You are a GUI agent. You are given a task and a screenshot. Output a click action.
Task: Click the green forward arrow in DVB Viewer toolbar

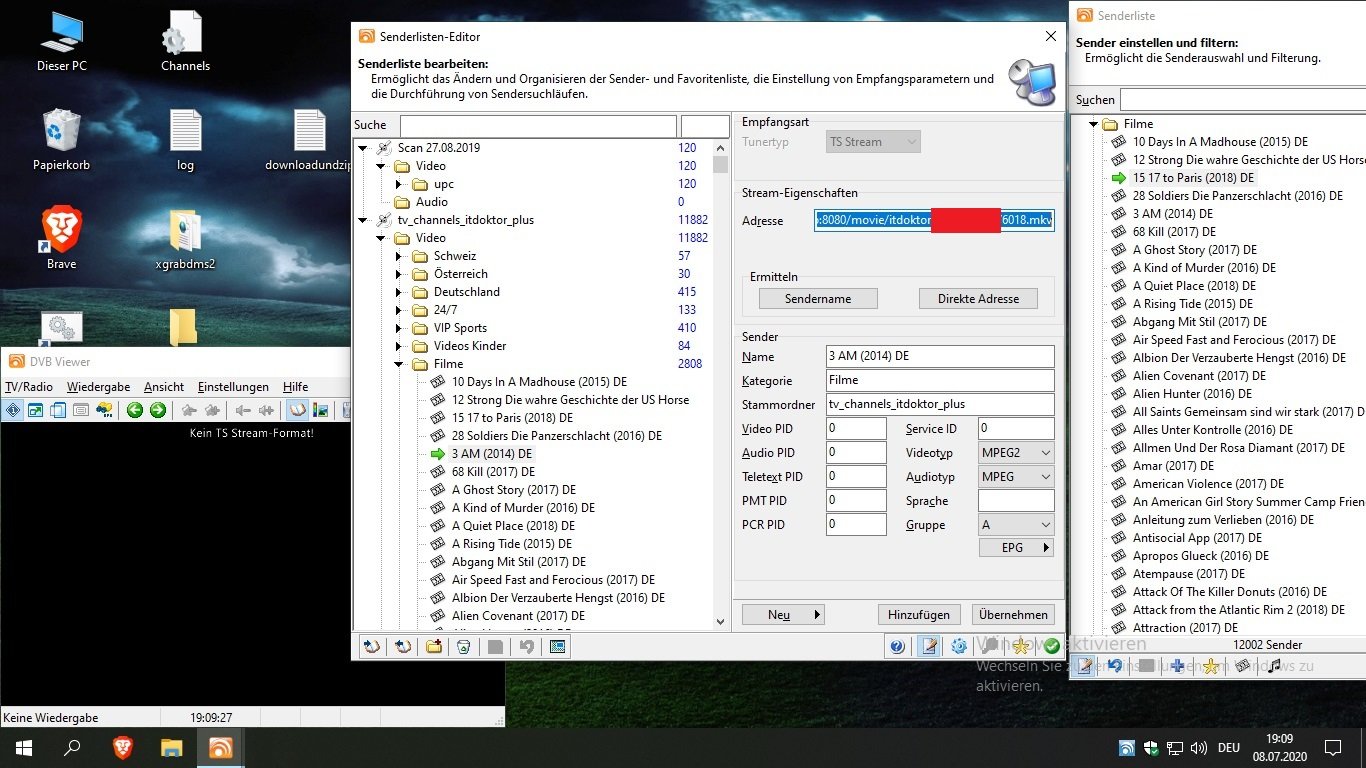pyautogui.click(x=158, y=410)
